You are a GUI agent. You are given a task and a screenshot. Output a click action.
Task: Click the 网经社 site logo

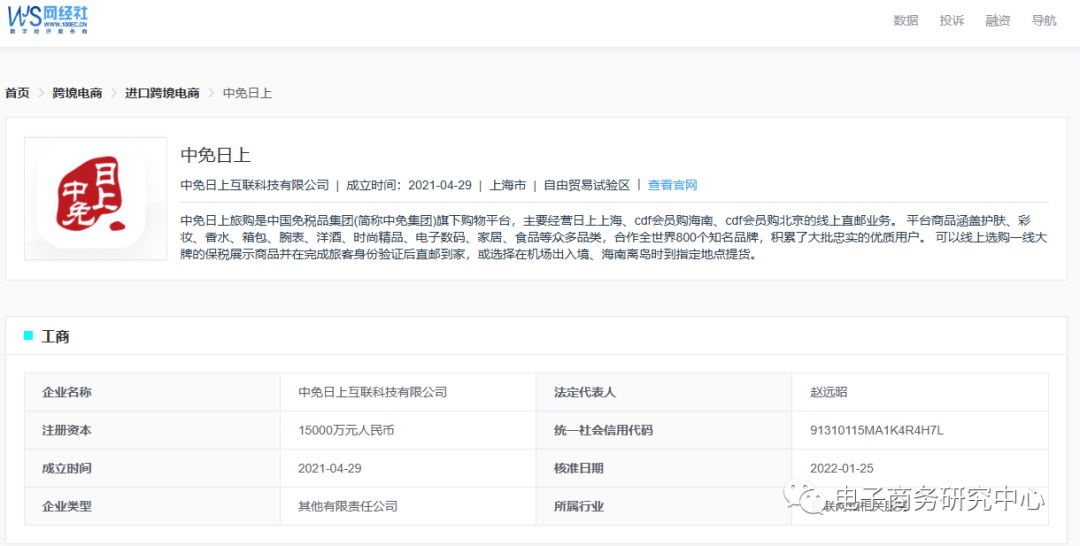[x=48, y=21]
